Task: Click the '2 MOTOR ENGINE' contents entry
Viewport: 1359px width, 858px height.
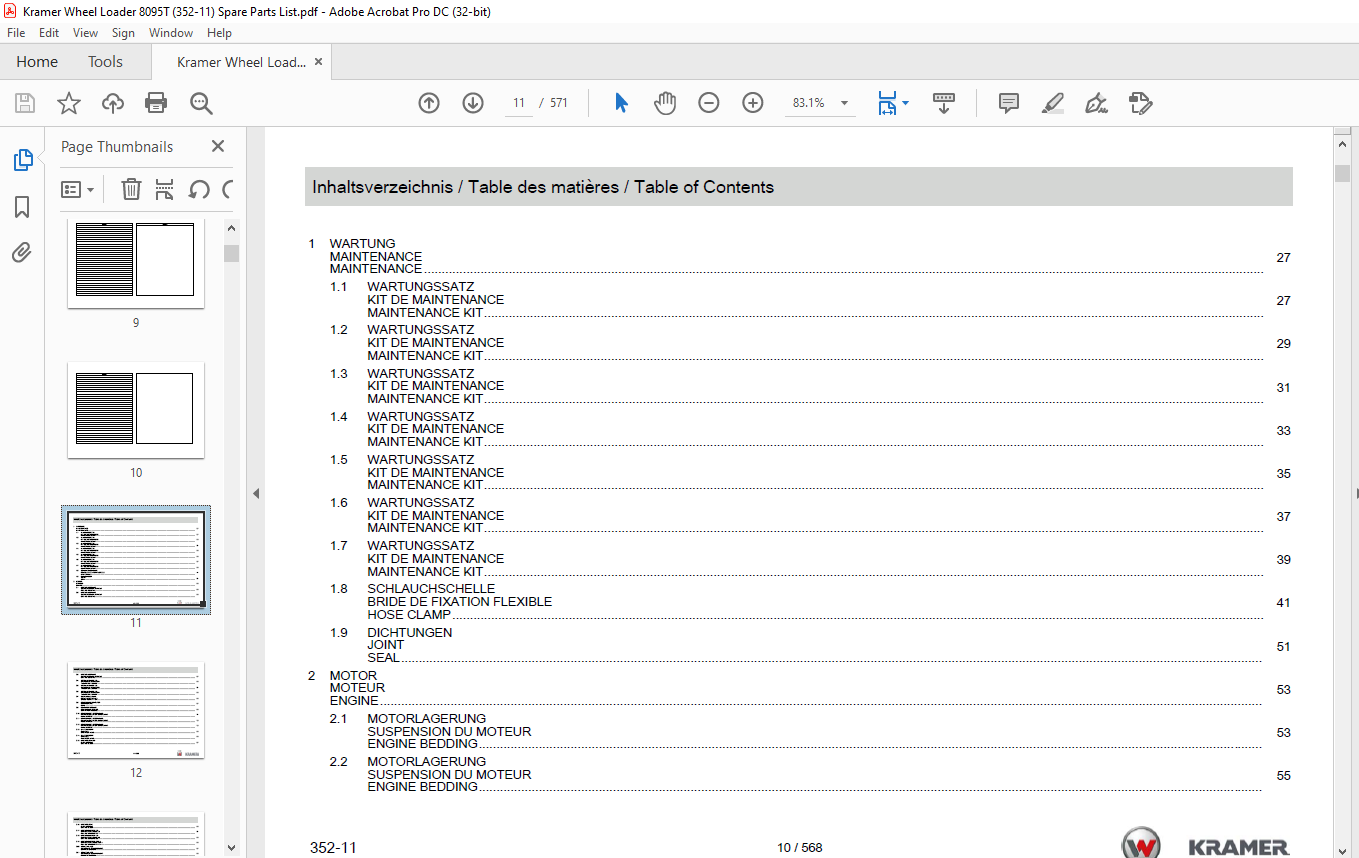Action: (x=799, y=688)
